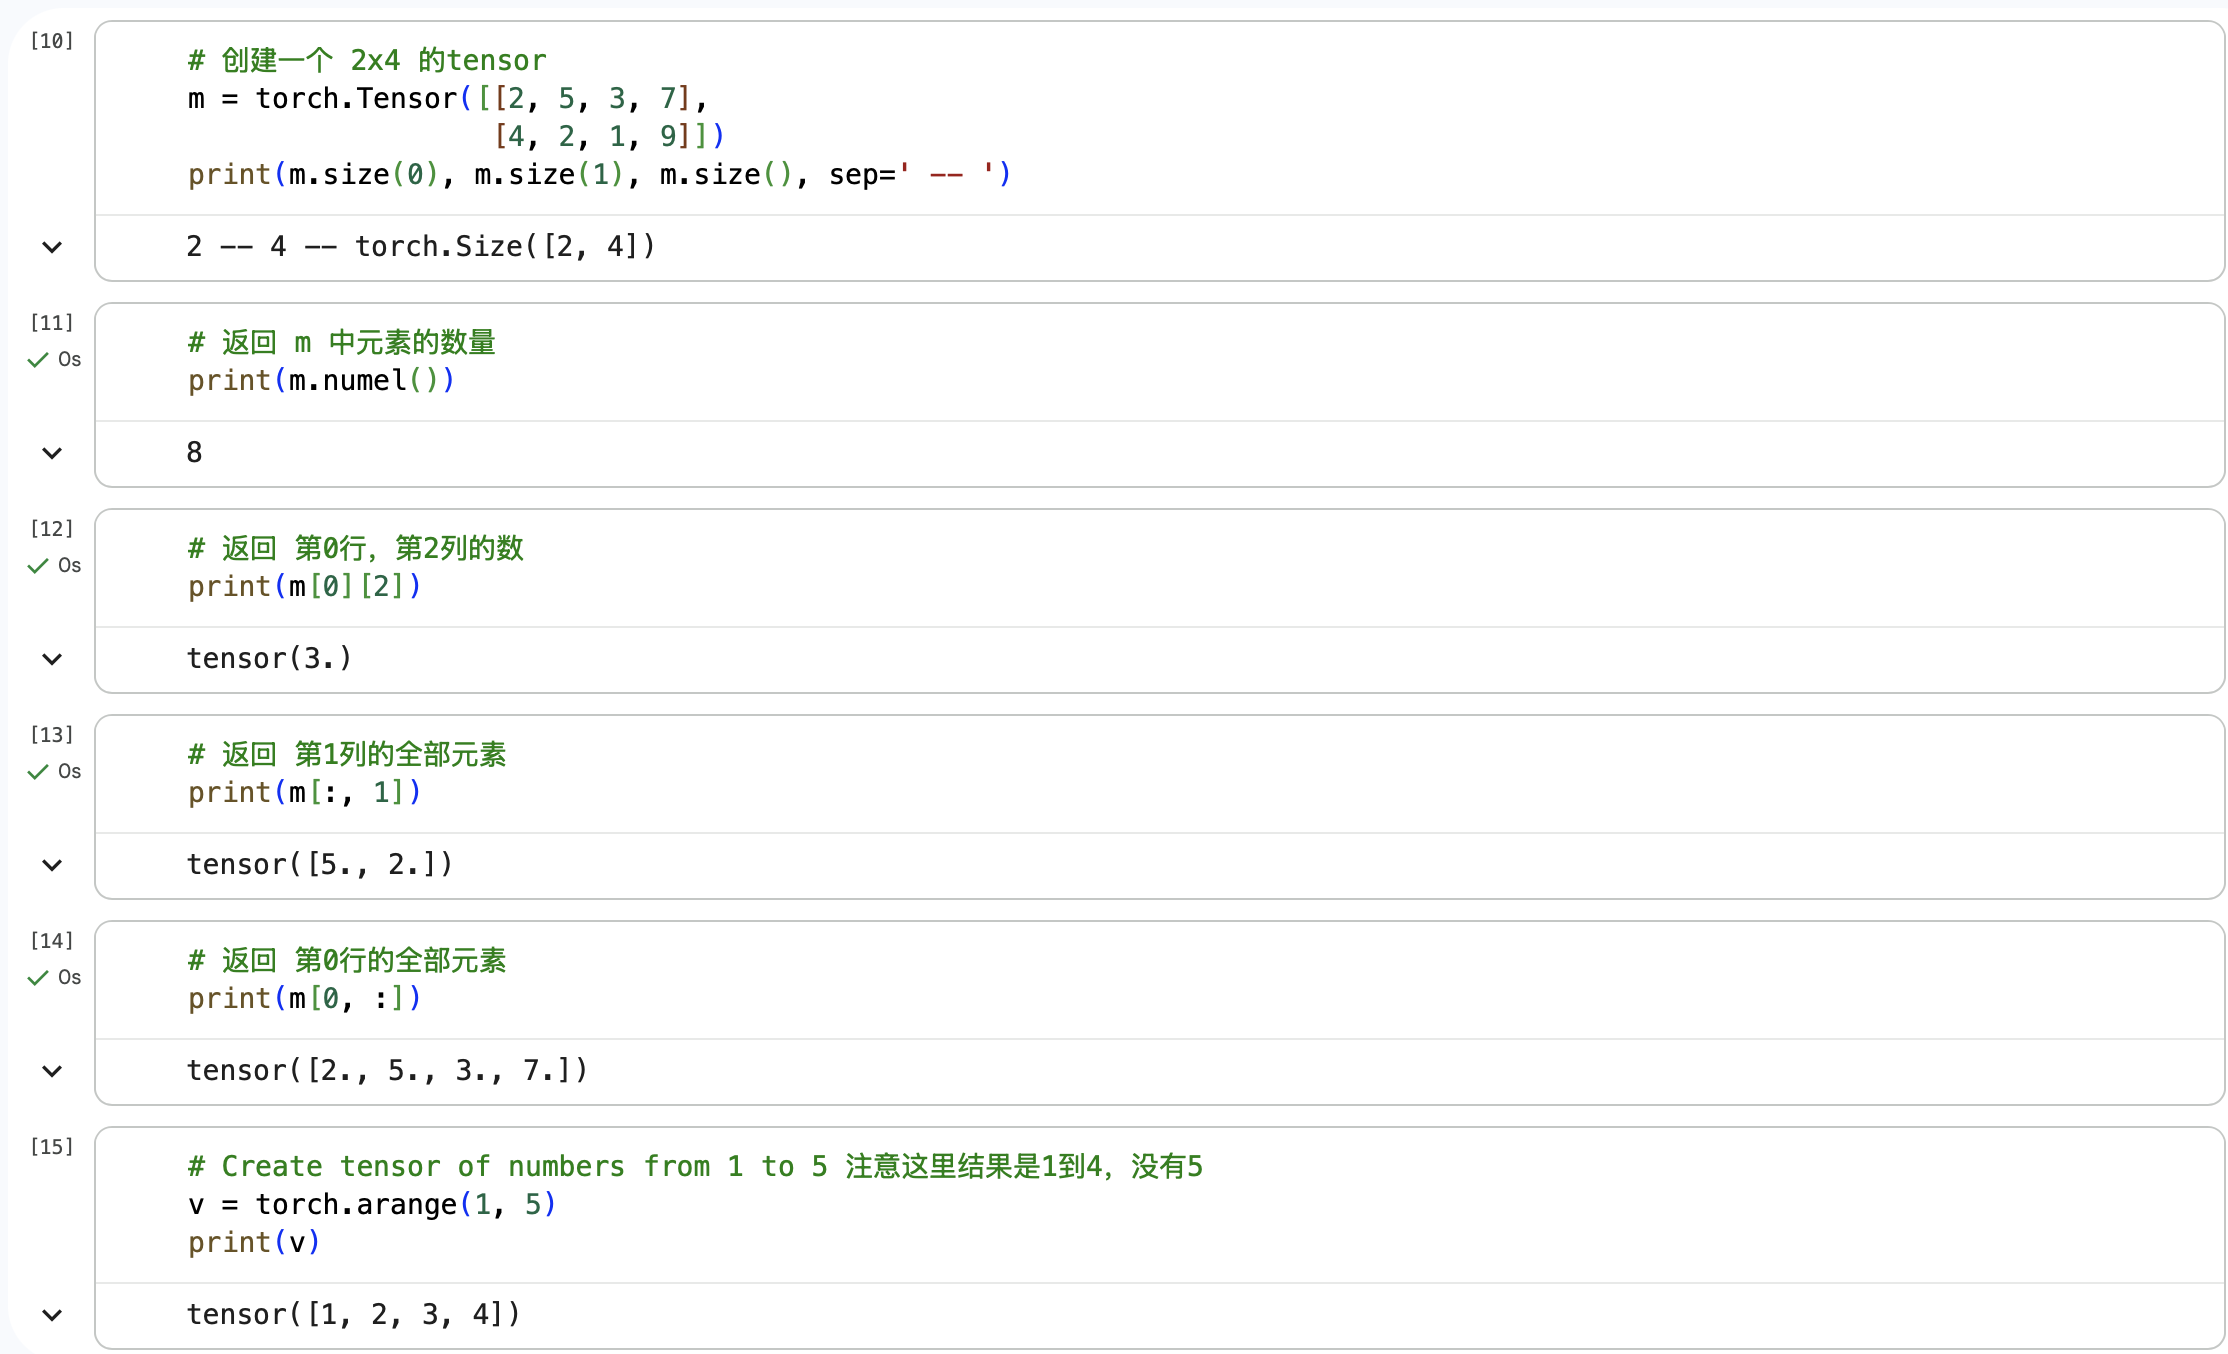Click the execution count label [15]

51,1147
